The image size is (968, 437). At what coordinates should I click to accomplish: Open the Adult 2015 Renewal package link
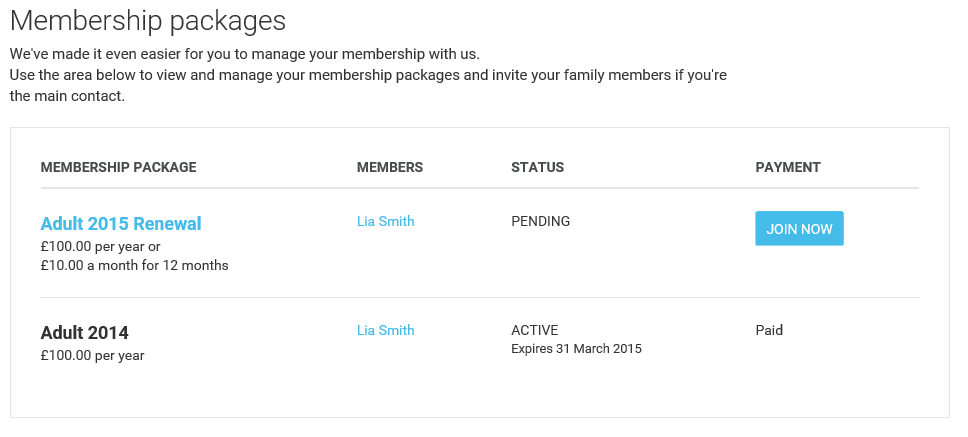tap(121, 223)
